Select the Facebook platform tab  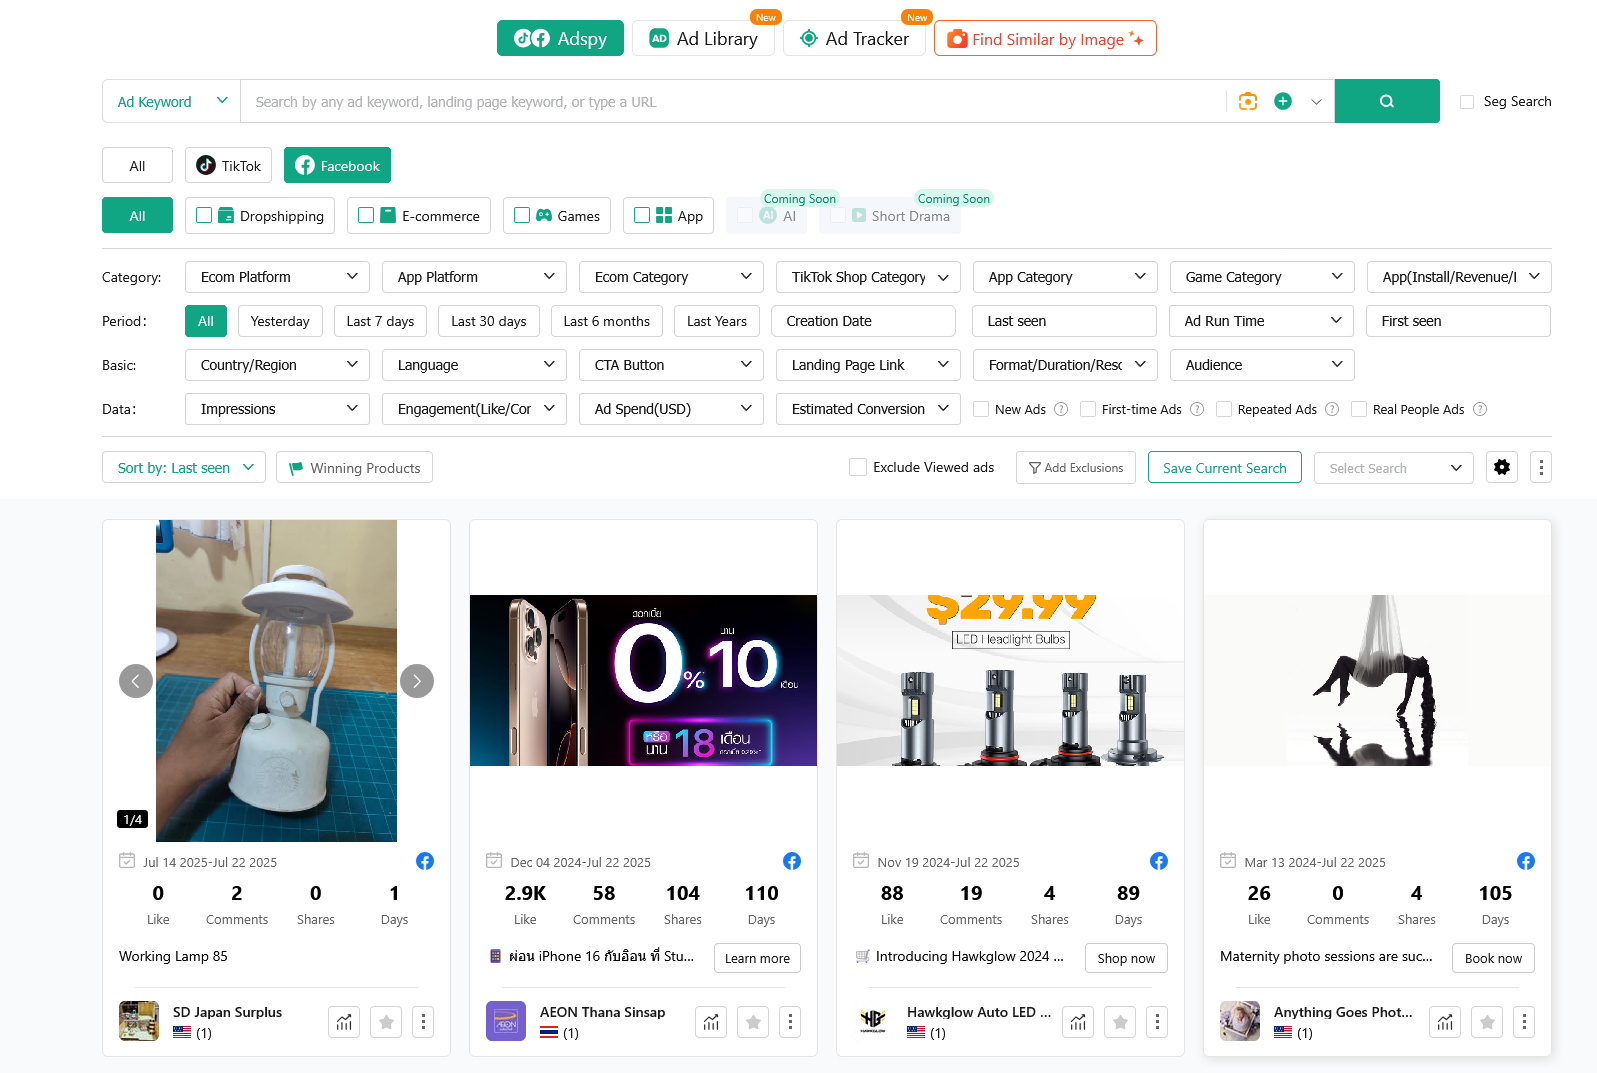[337, 165]
